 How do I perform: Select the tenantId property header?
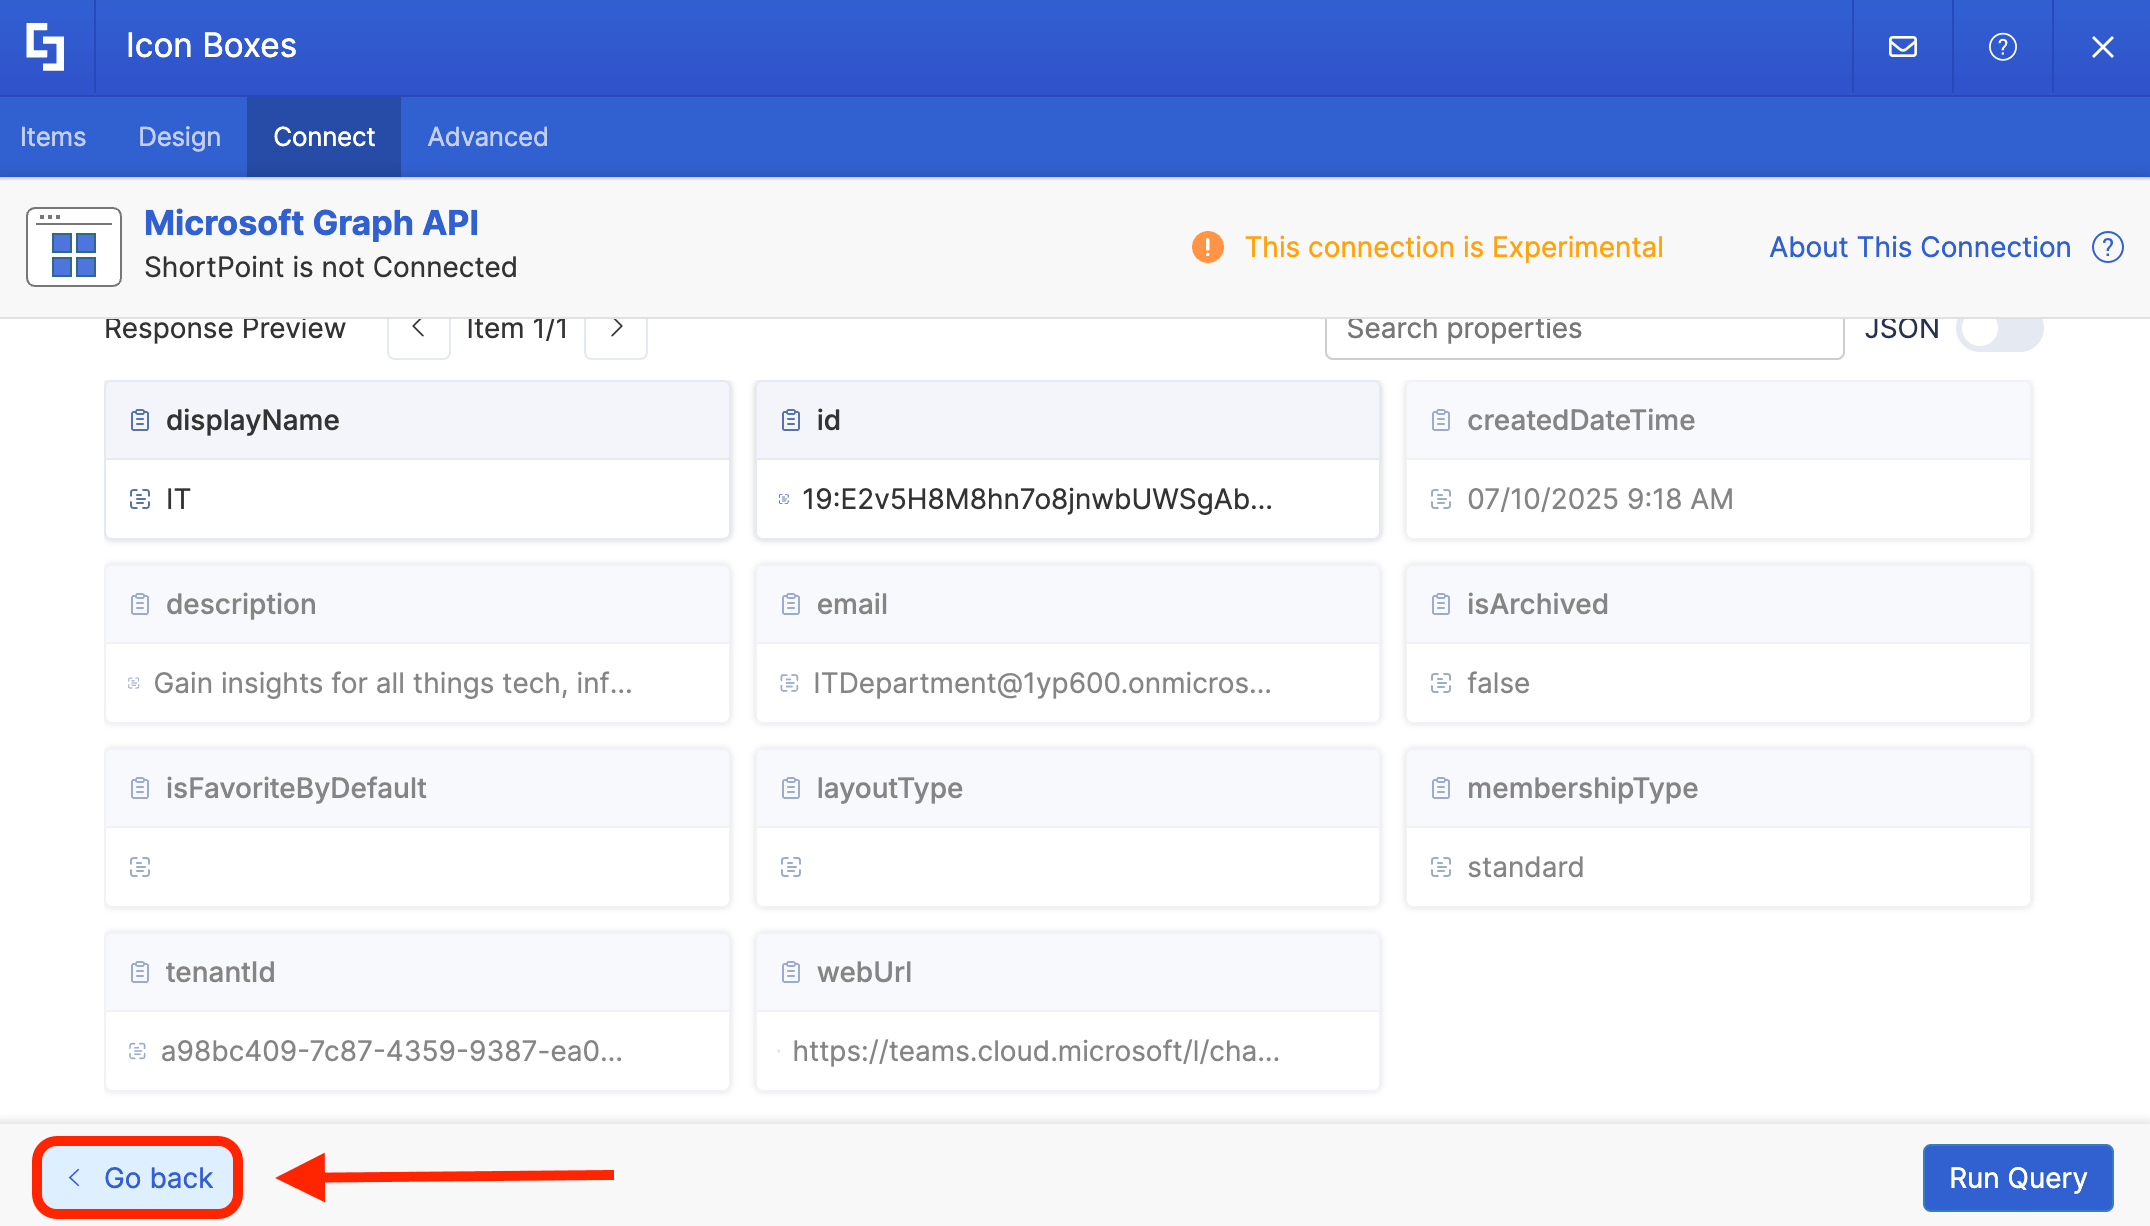418,972
